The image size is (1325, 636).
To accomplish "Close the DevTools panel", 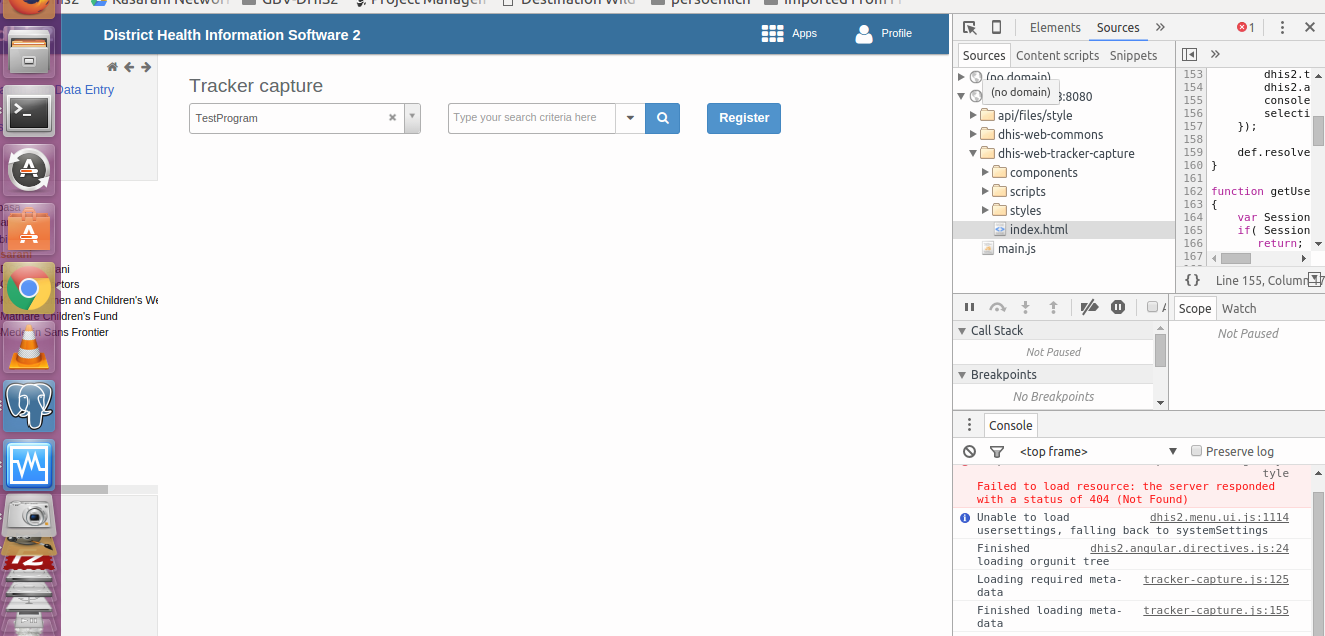I will click(1310, 28).
